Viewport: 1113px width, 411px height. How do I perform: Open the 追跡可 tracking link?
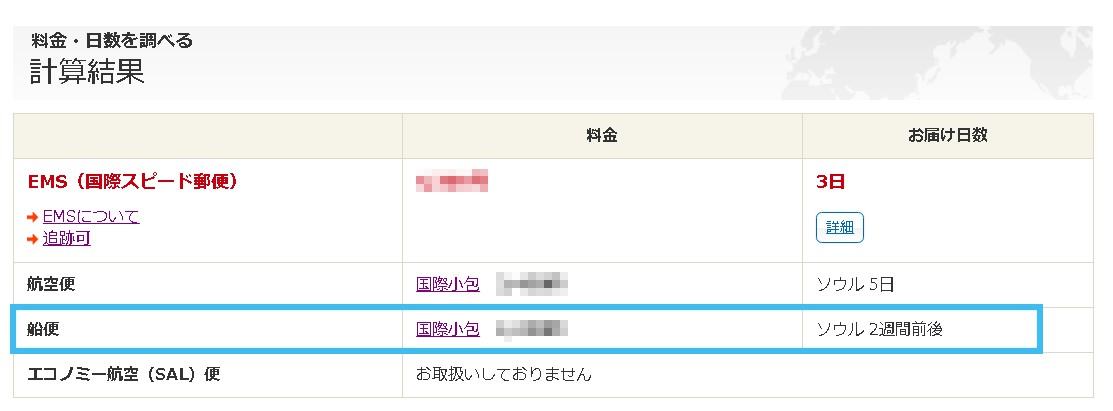[x=67, y=238]
